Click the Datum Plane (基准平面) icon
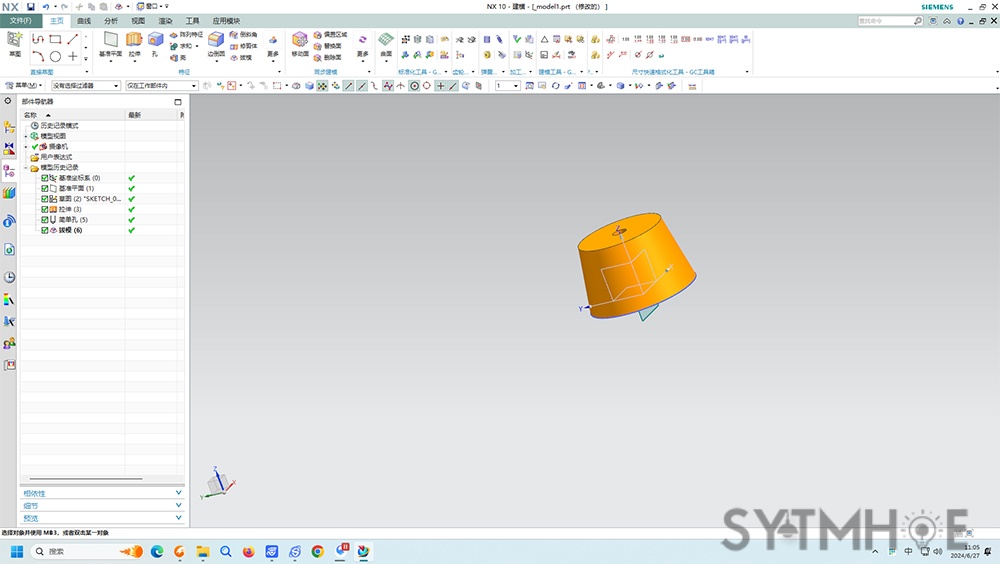Image resolution: width=1000 pixels, height=564 pixels. 110,42
